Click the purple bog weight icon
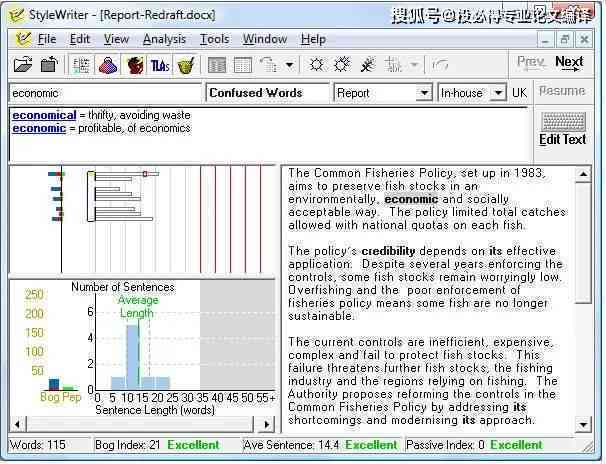Viewport: 606px width, 464px height. point(108,65)
